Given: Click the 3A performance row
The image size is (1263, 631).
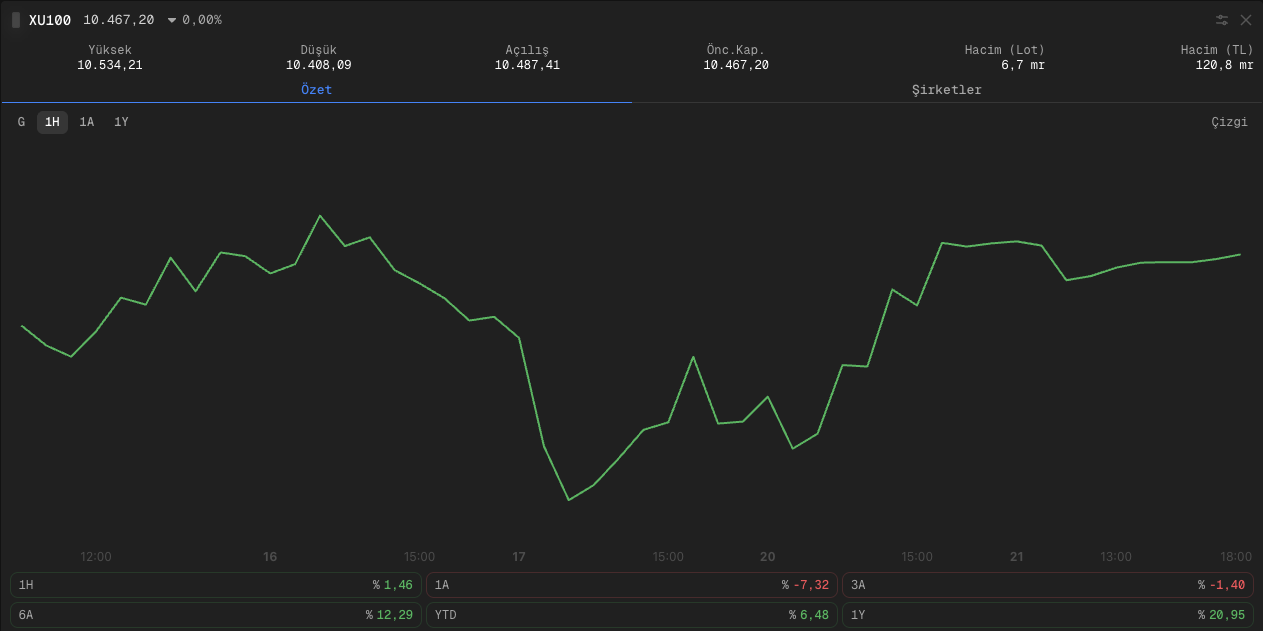Looking at the screenshot, I should 1048,585.
